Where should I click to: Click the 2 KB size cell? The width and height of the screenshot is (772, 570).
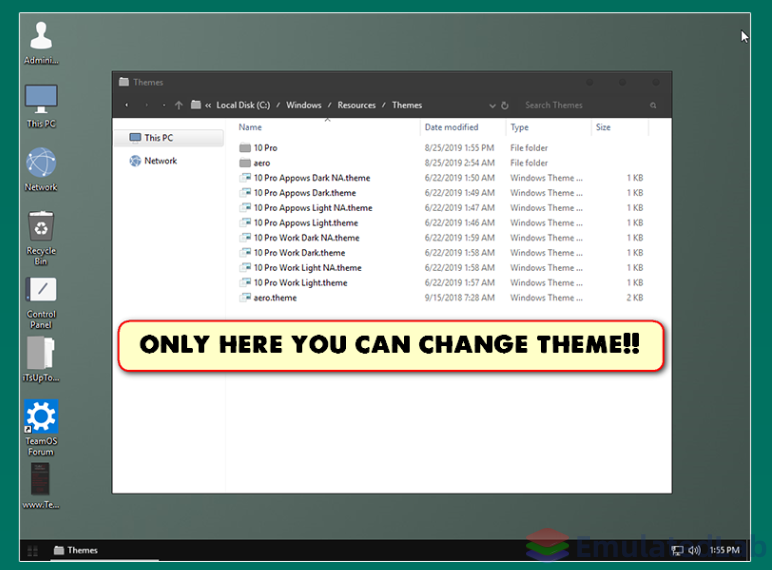[x=635, y=298]
